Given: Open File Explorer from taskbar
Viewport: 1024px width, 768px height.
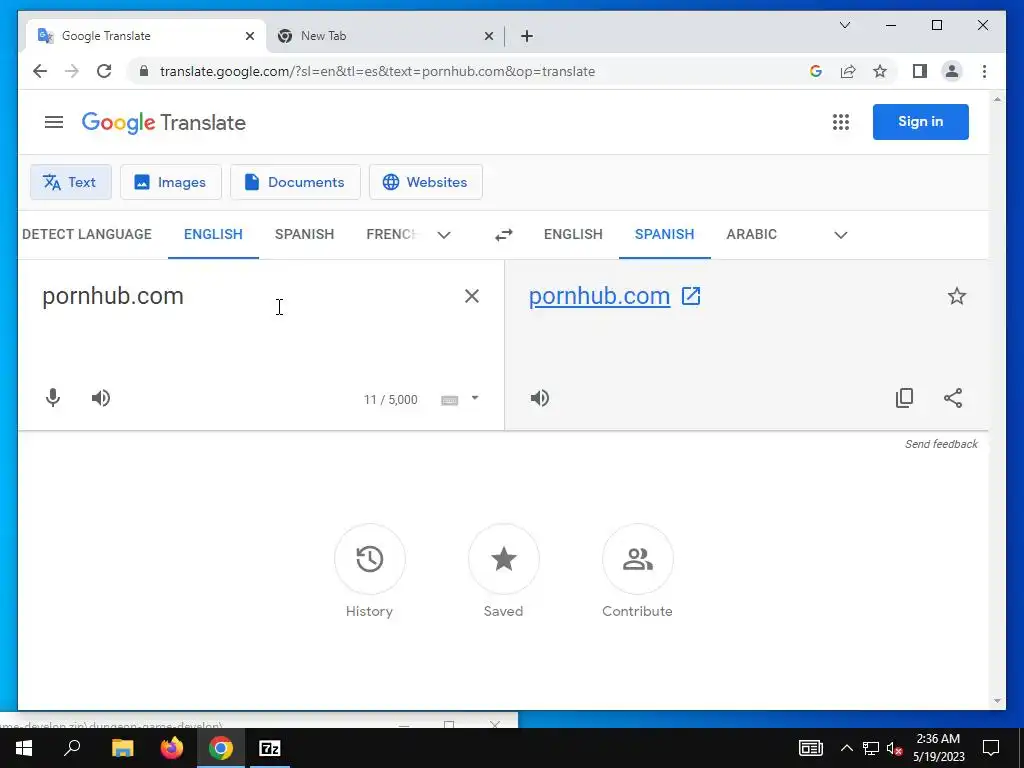Looking at the screenshot, I should click(x=122, y=748).
